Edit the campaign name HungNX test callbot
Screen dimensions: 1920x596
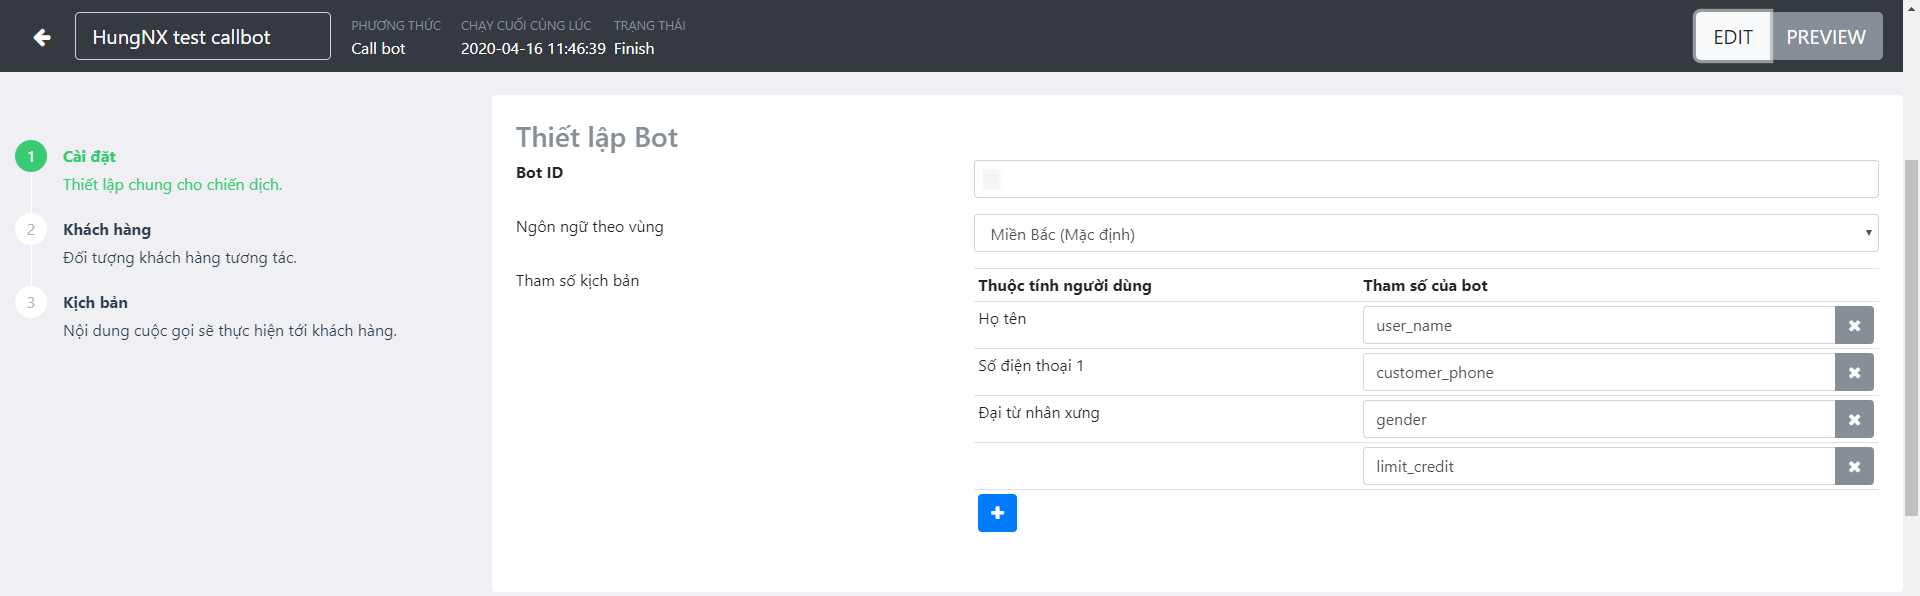click(x=202, y=37)
